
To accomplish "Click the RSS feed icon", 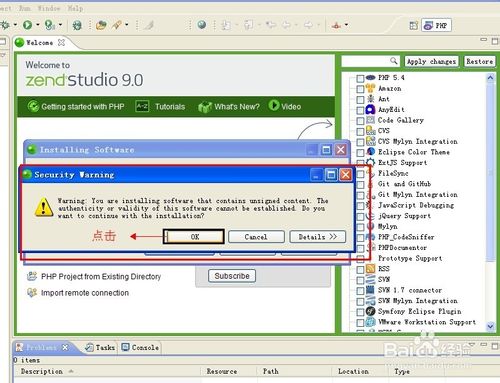I will coord(370,269).
